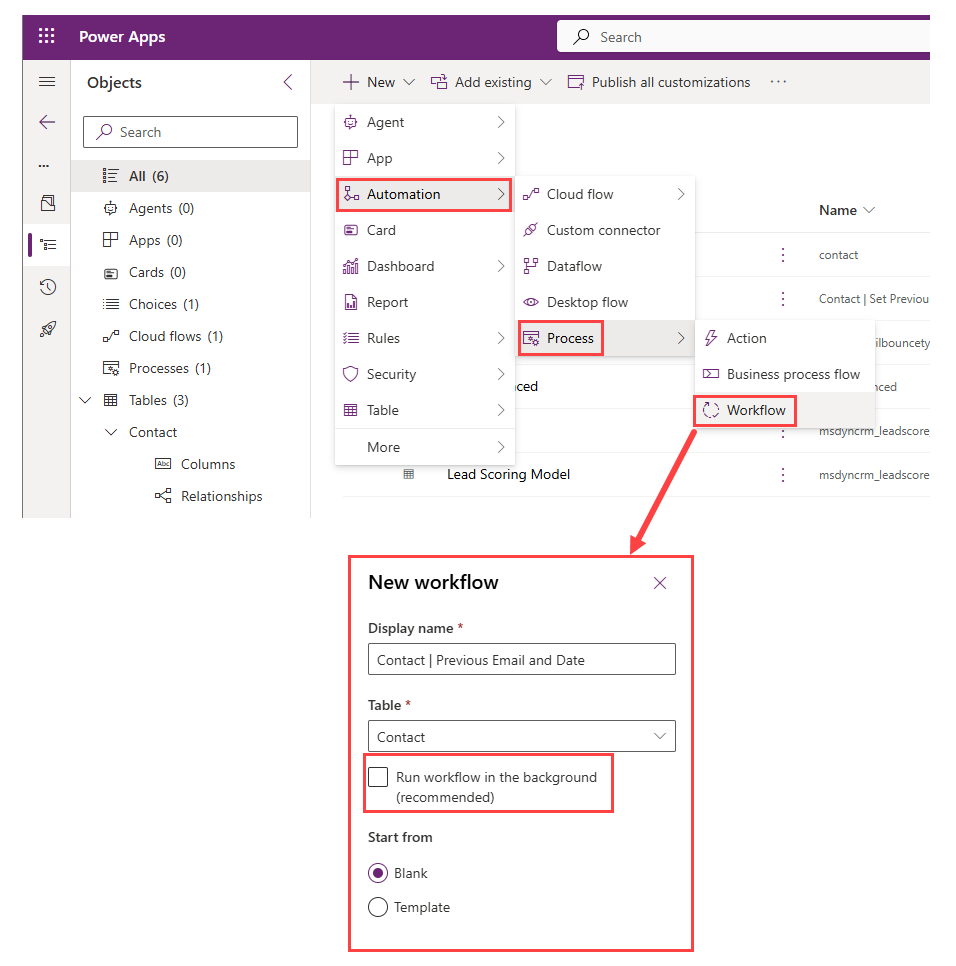Select Cloud flows (1) in Objects list
Viewport: 956px width, 966px height.
(x=191, y=336)
